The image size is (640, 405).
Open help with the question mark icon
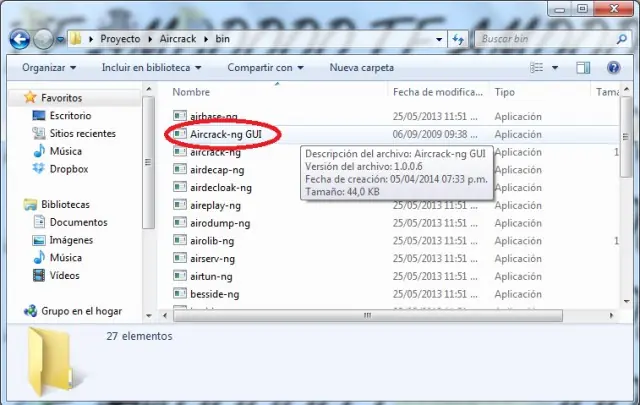(x=613, y=68)
